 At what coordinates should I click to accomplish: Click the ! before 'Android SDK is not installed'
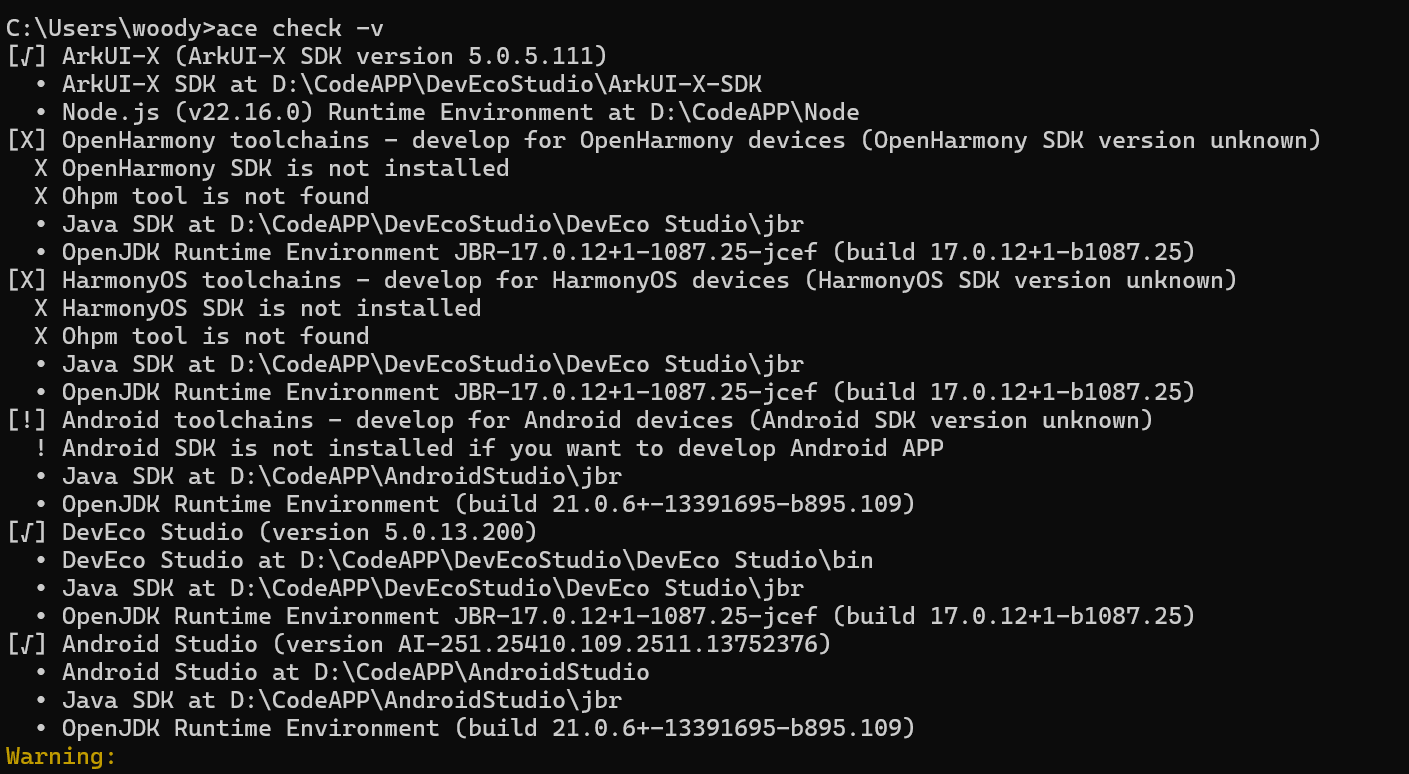[x=41, y=448]
